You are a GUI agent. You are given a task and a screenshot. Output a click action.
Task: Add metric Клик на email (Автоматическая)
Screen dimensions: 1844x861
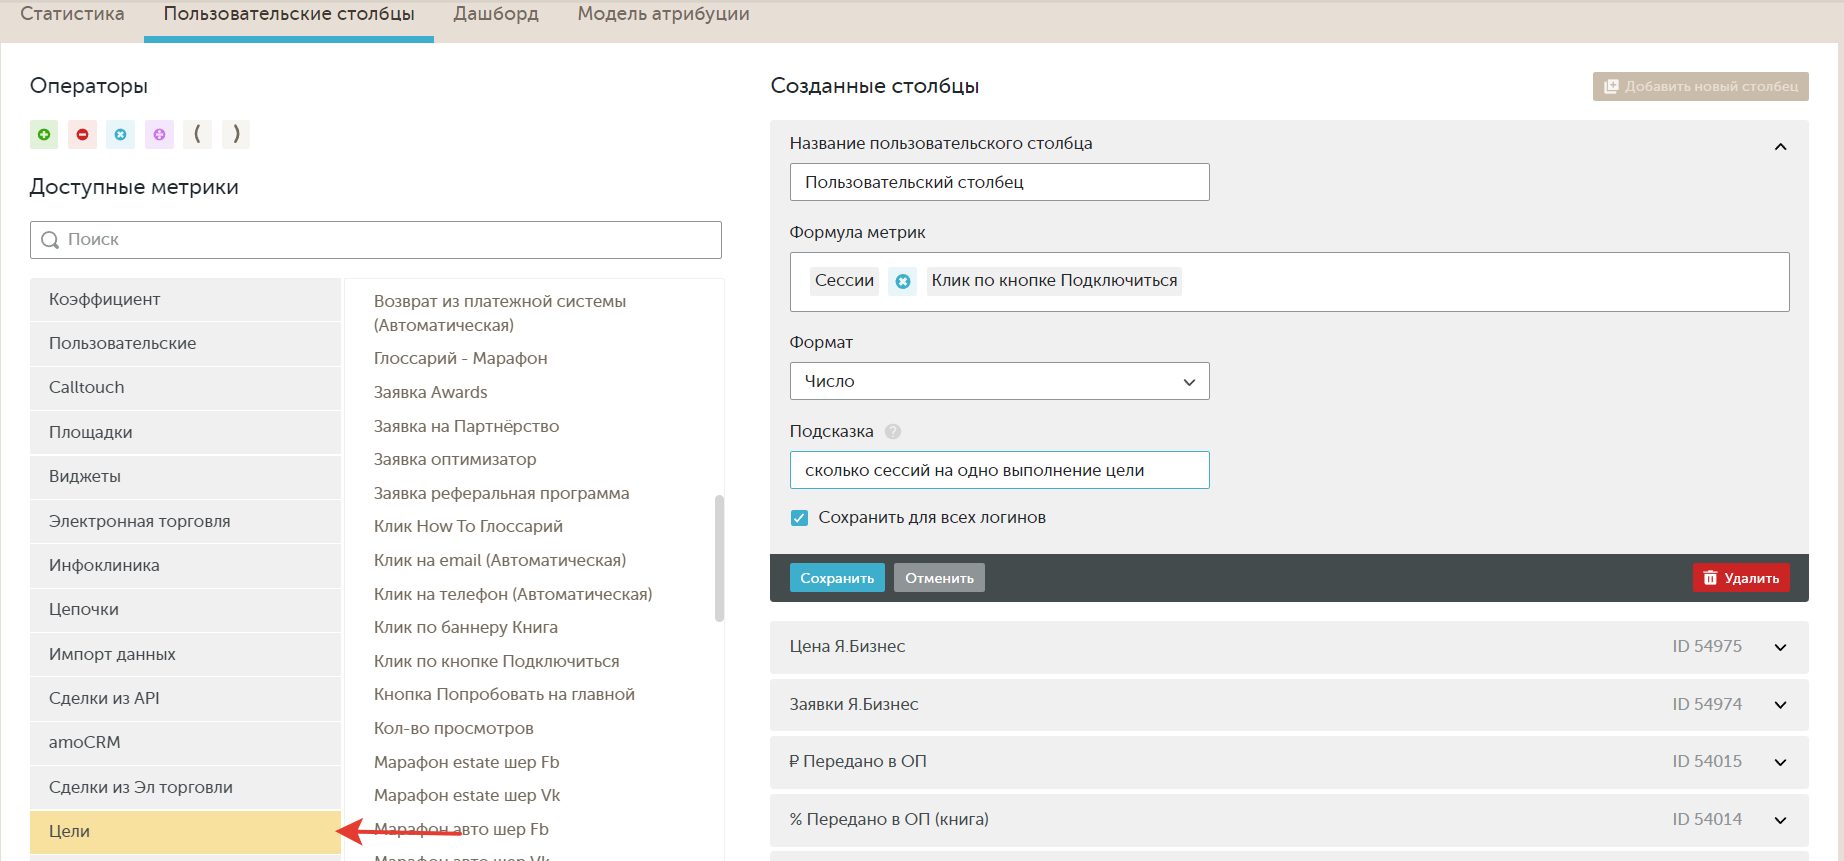[500, 560]
